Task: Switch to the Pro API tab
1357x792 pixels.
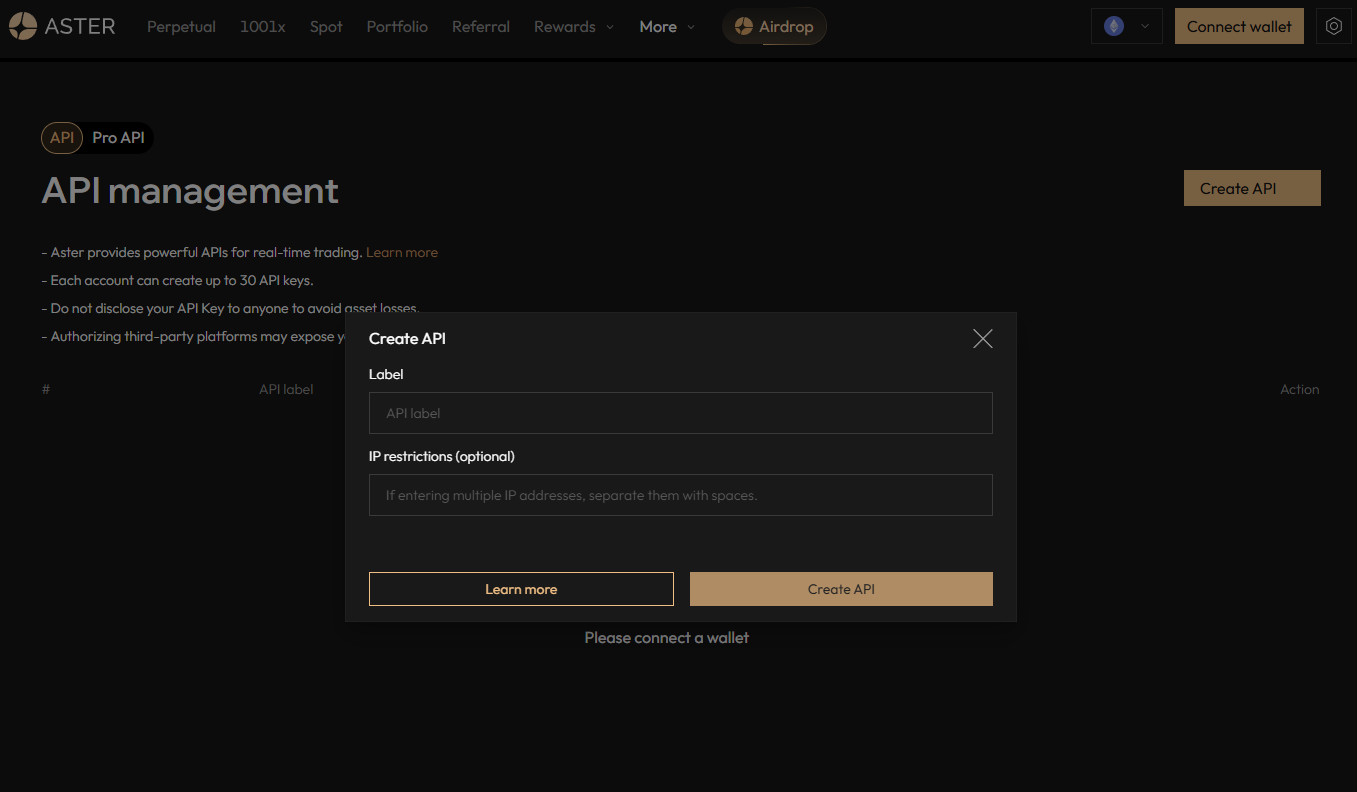Action: (x=118, y=138)
